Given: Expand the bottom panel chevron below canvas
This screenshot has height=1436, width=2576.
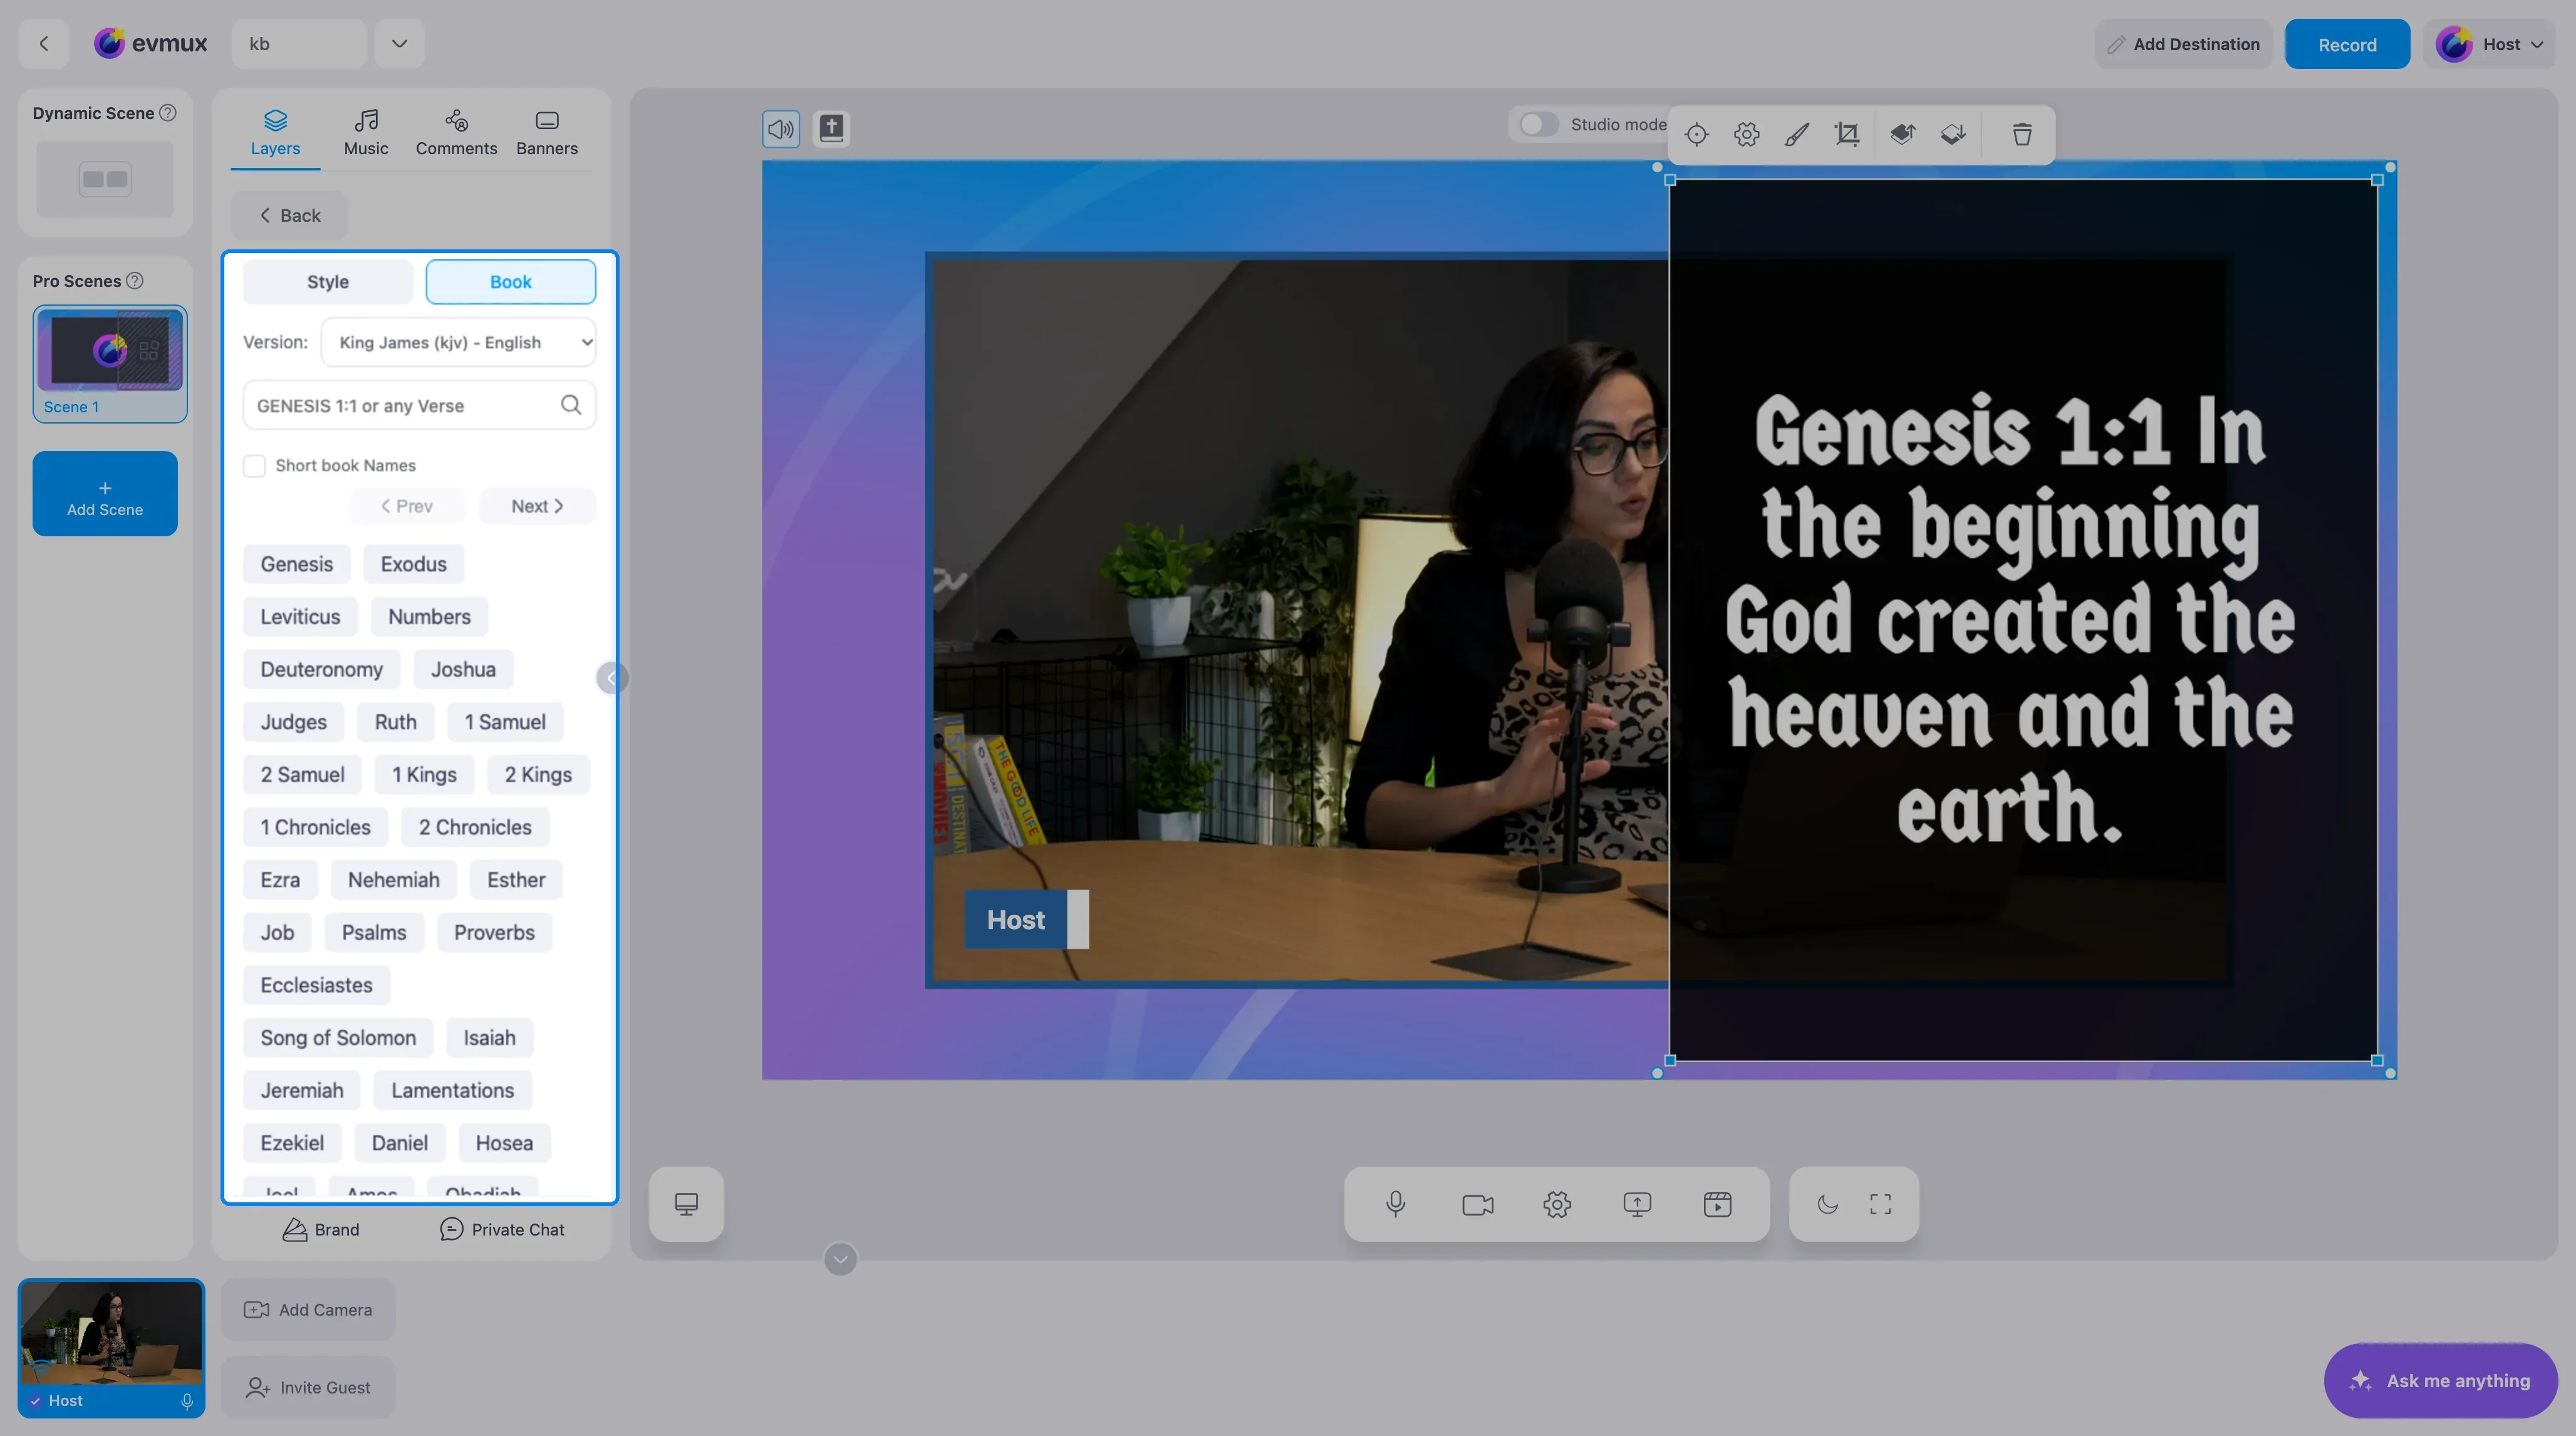Looking at the screenshot, I should (840, 1259).
